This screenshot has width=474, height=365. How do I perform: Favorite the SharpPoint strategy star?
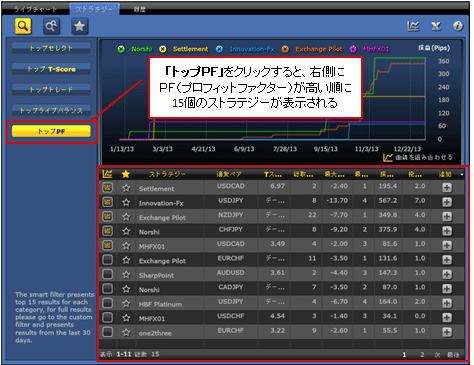tap(126, 275)
